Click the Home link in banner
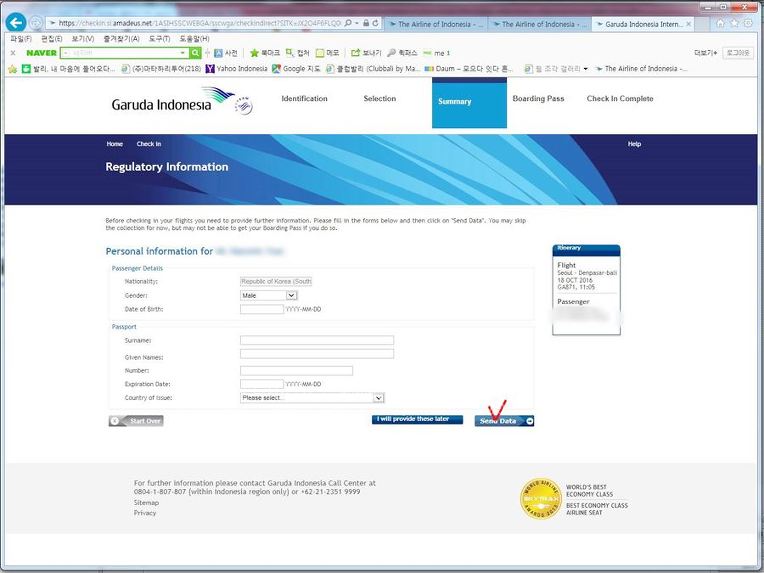Image resolution: width=764 pixels, height=573 pixels. tap(115, 144)
